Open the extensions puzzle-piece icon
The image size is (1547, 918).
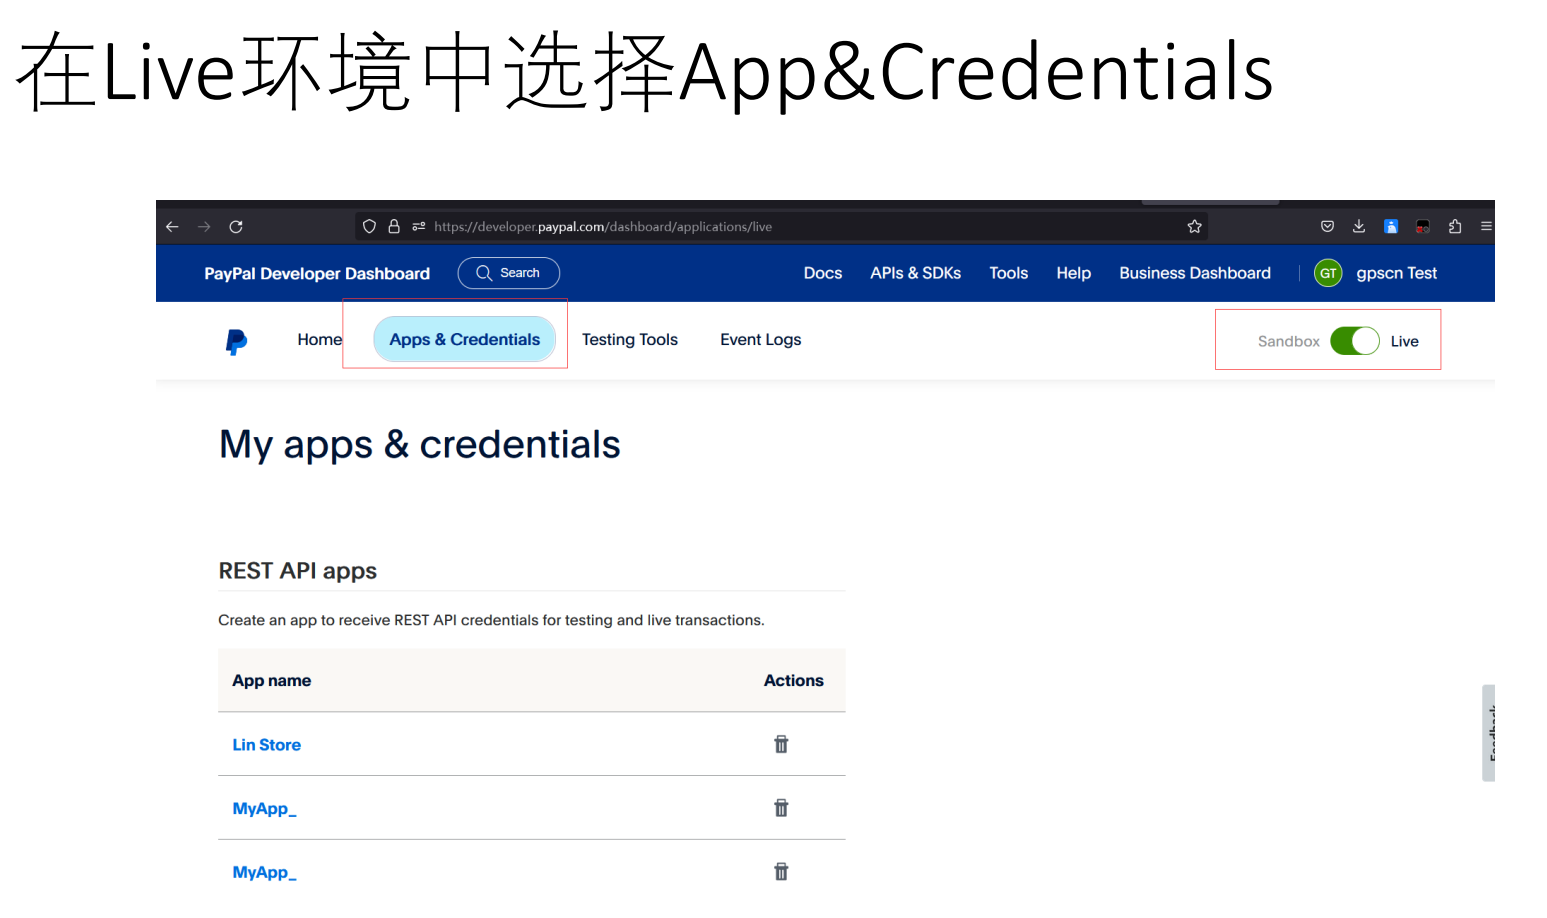pyautogui.click(x=1455, y=227)
